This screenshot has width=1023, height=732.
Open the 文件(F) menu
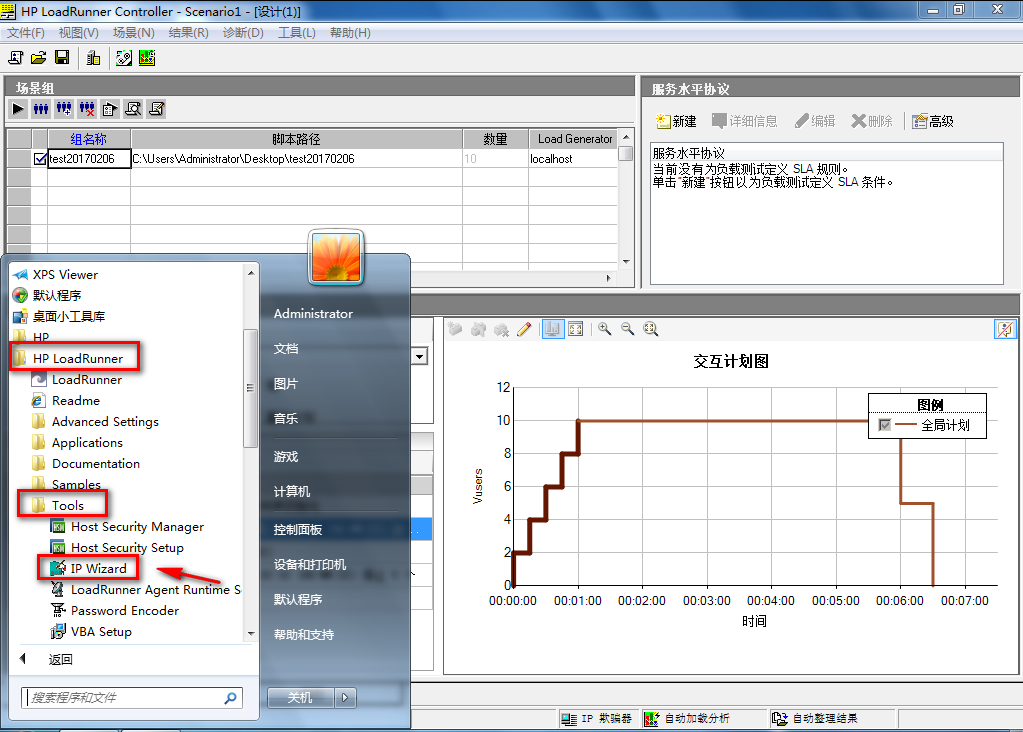click(25, 33)
